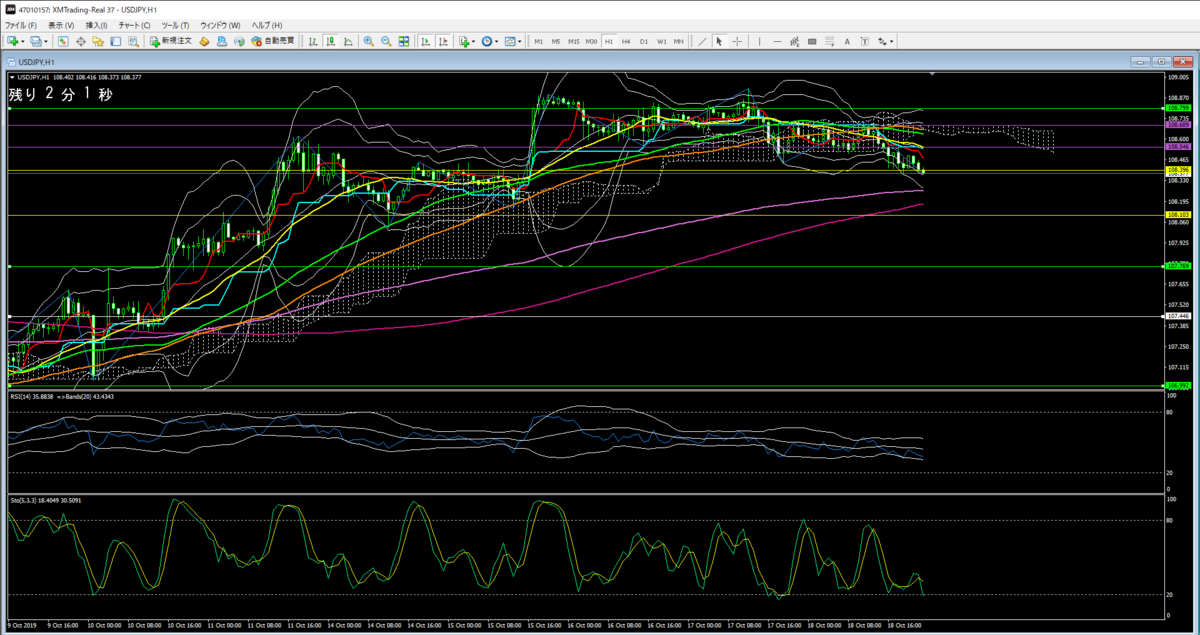This screenshot has height=635, width=1200.
Task: Select the trendline drawing tool
Action: point(702,41)
